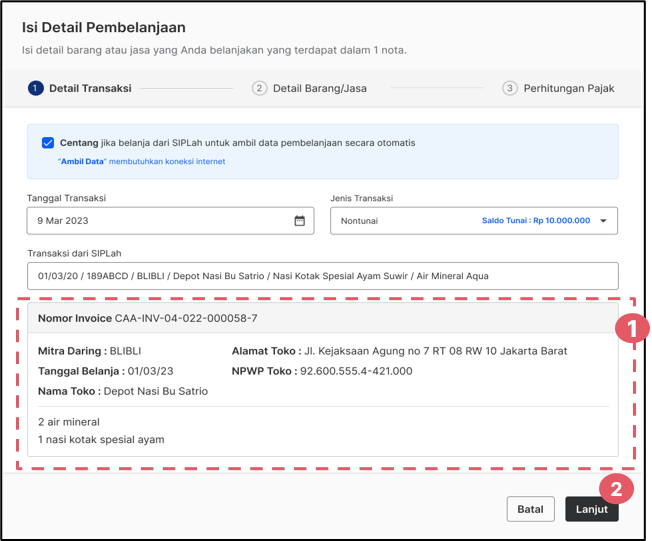Image resolution: width=652 pixels, height=541 pixels.
Task: Click the Saldo Tunai Rp 10.000.000 text
Action: pos(536,221)
